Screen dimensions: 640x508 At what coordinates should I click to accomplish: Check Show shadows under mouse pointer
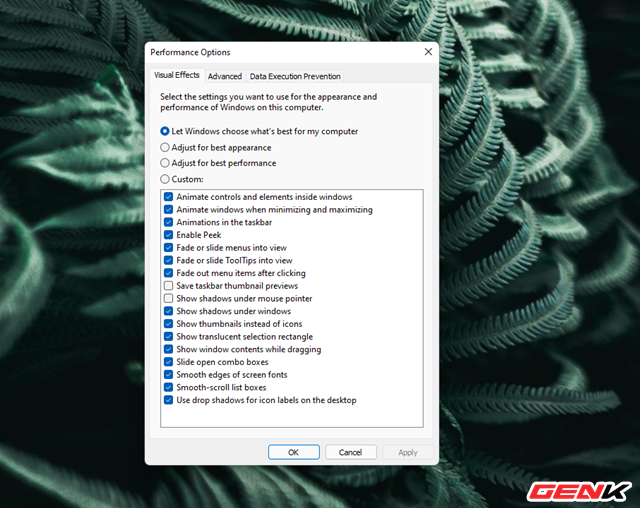169,298
